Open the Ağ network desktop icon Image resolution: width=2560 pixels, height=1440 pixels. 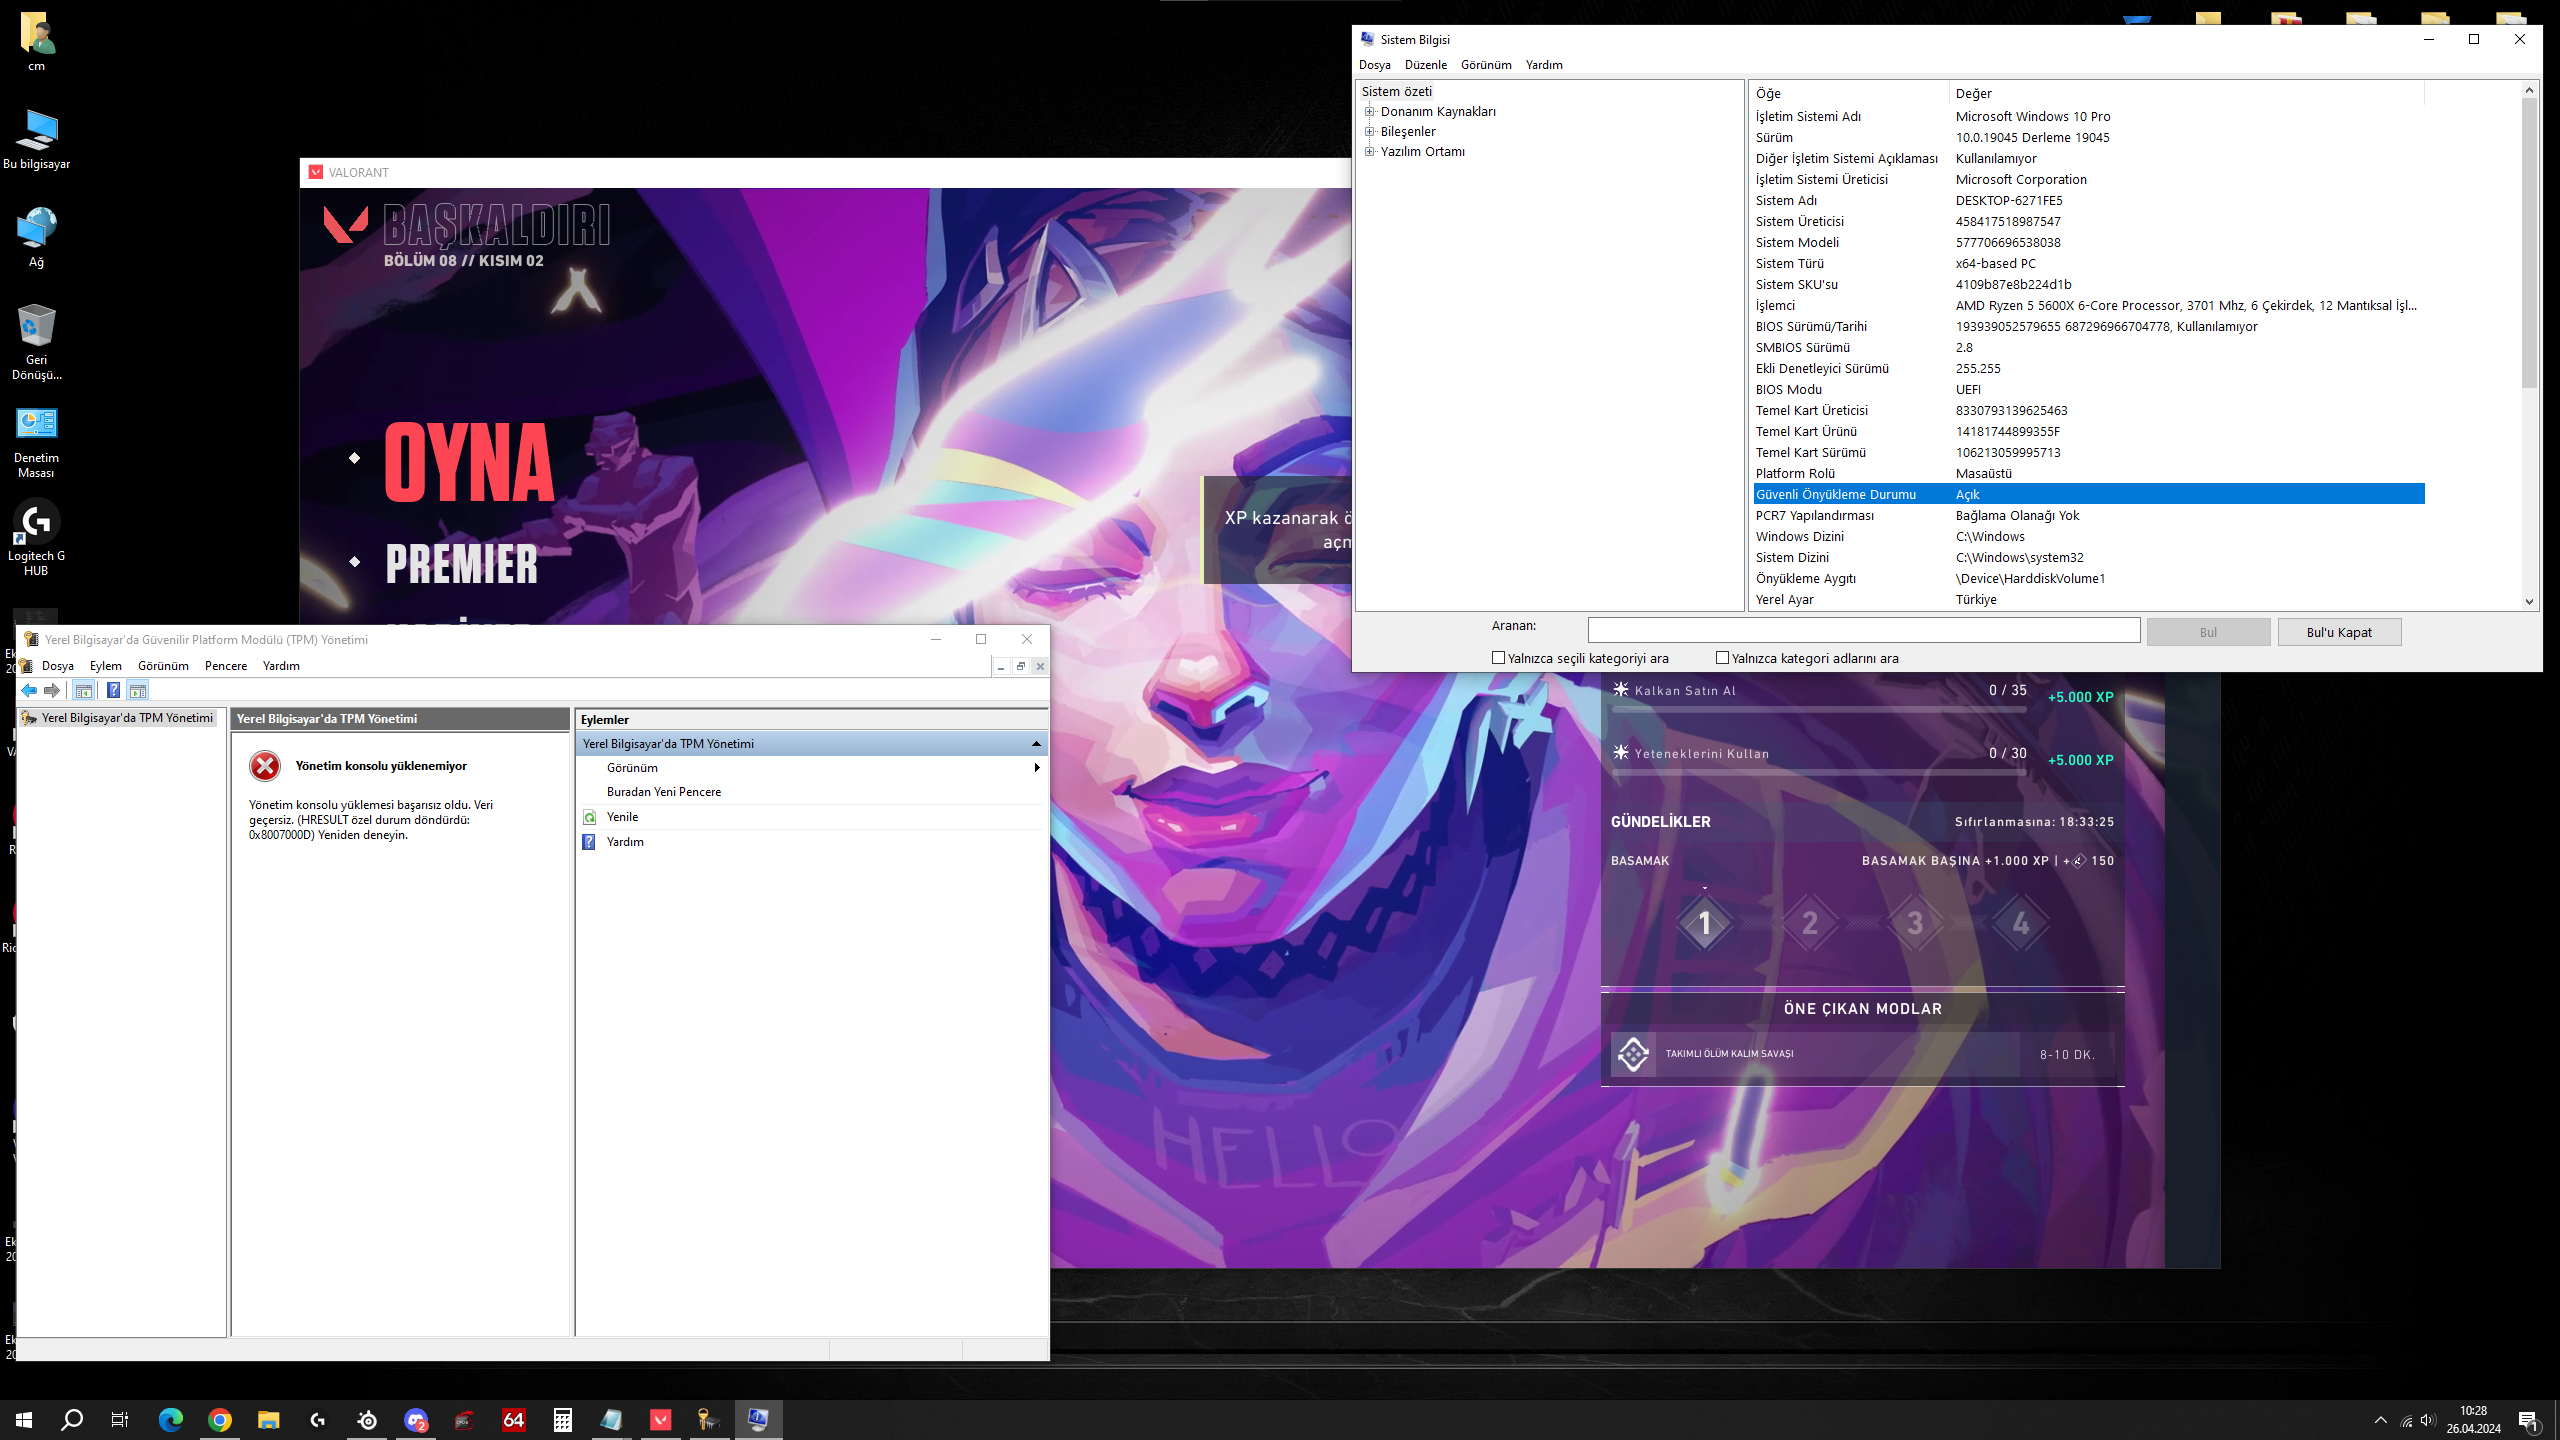point(36,238)
